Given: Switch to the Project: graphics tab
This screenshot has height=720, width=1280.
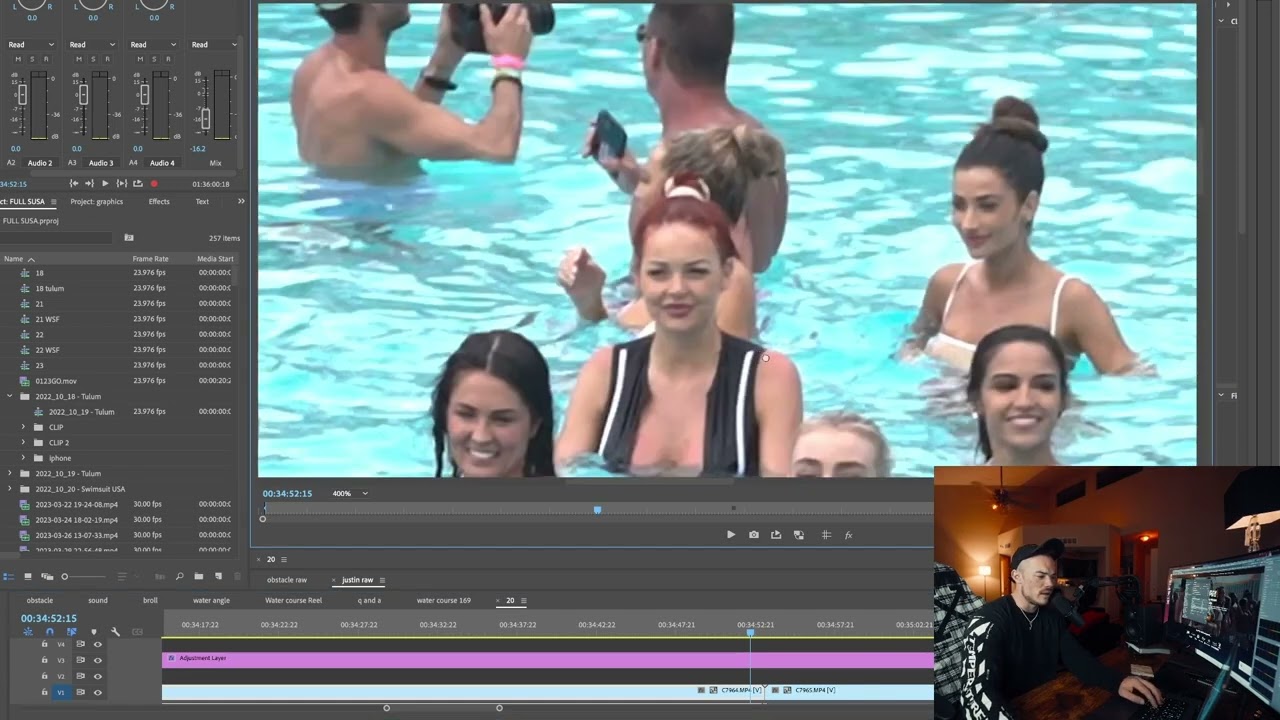Looking at the screenshot, I should pyautogui.click(x=97, y=202).
